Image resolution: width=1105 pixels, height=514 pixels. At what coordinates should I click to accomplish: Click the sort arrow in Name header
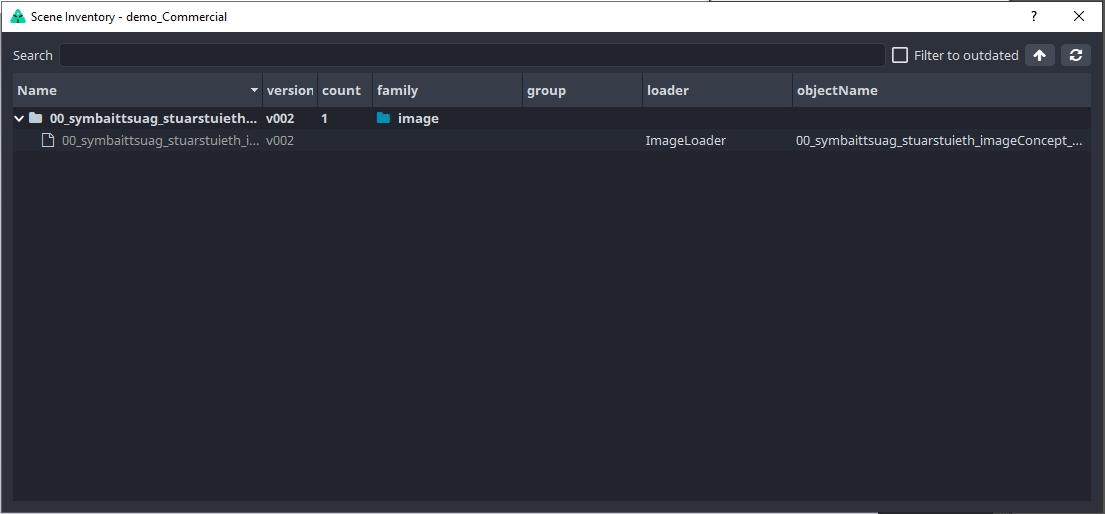(x=254, y=91)
